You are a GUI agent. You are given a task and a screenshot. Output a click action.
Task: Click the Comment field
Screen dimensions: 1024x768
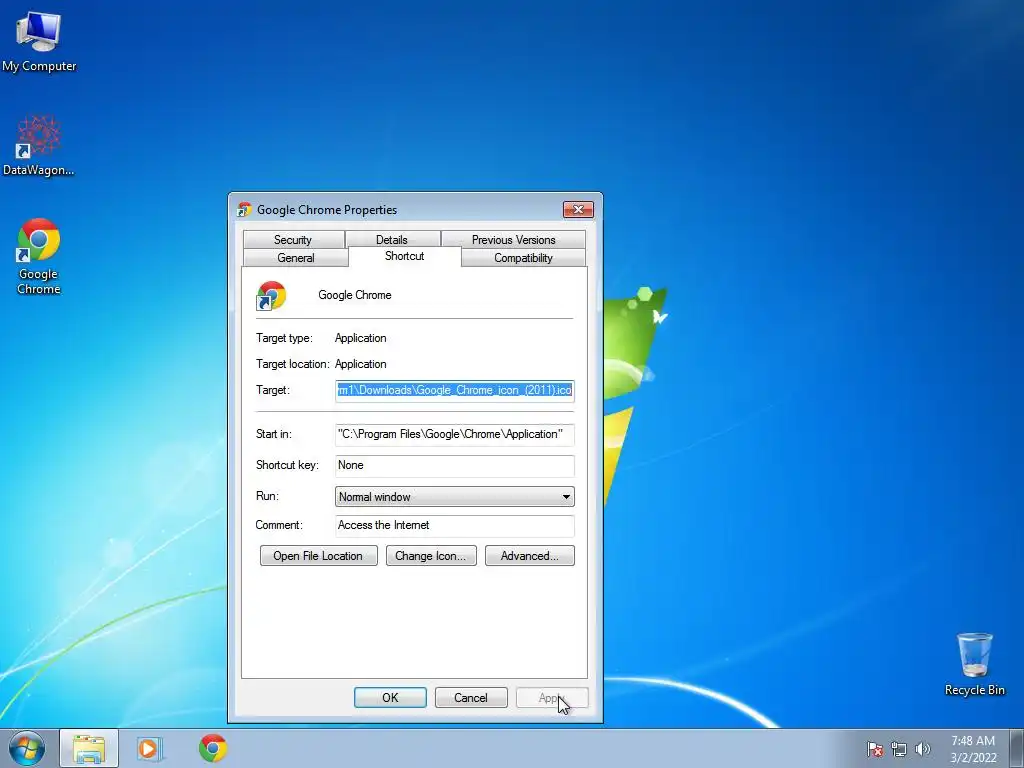455,526
